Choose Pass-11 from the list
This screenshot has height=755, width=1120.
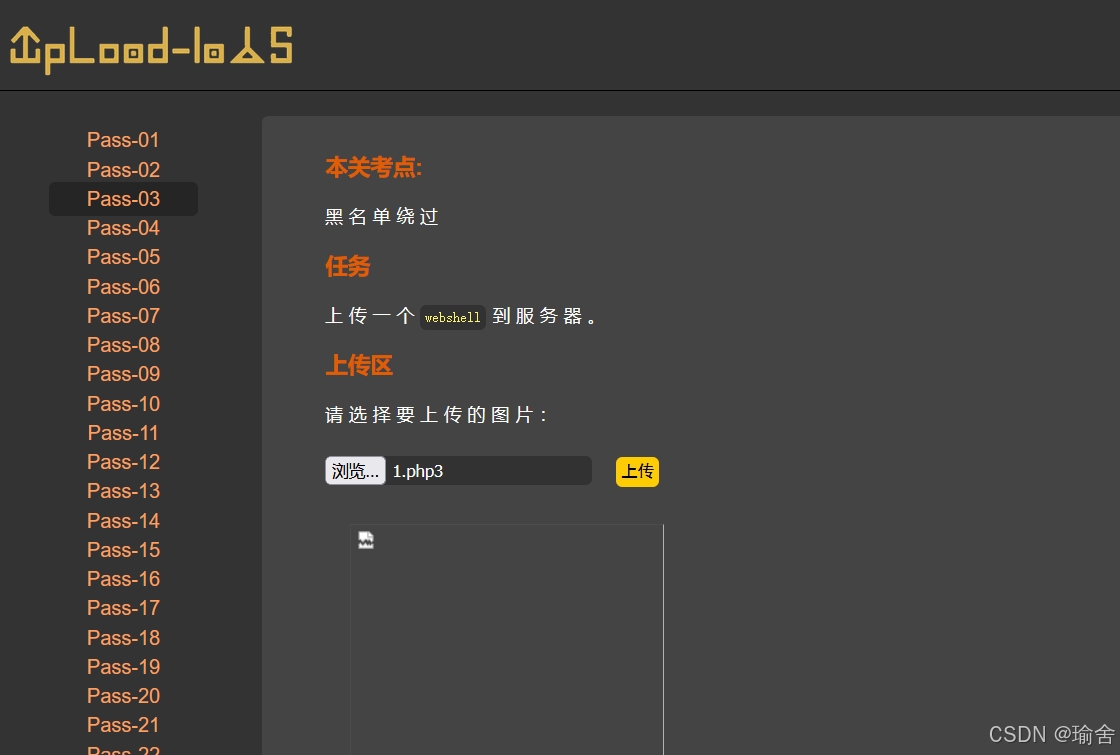point(123,433)
